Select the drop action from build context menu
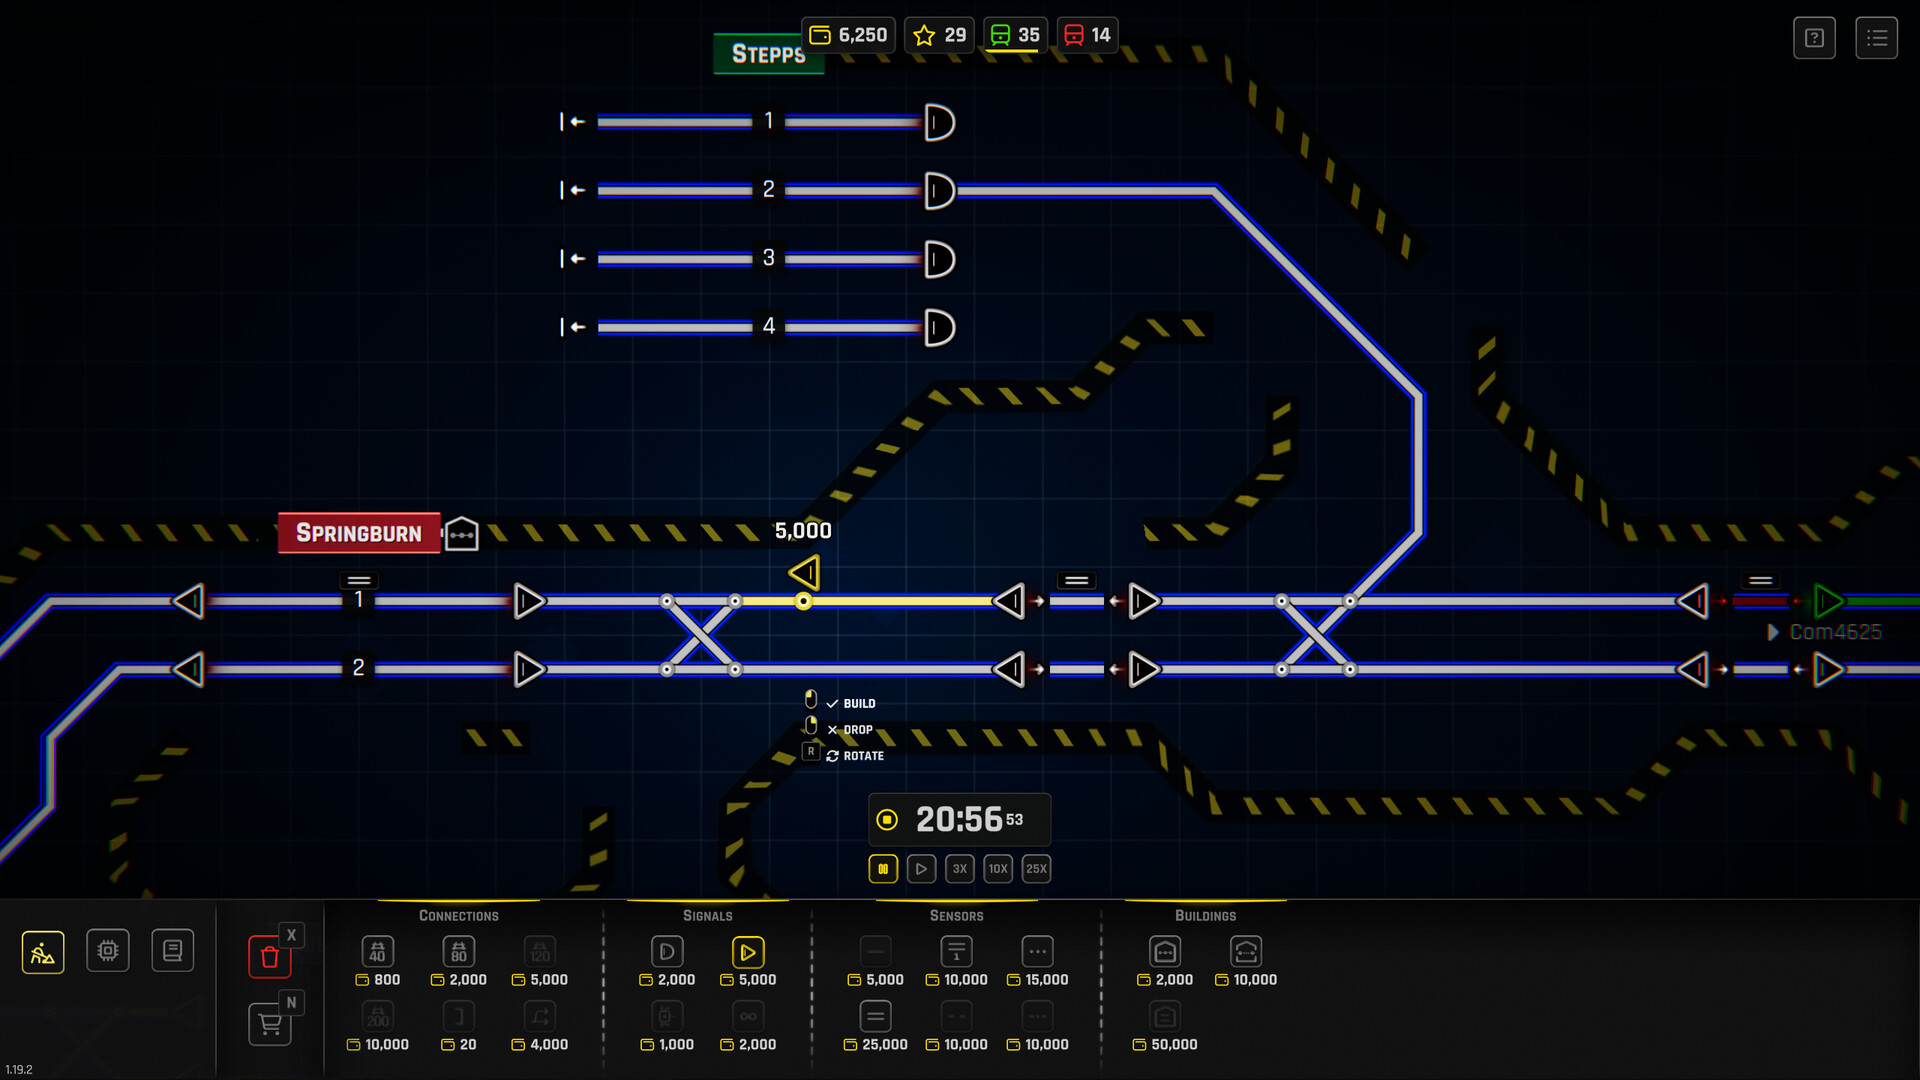1920x1080 pixels. tap(853, 729)
